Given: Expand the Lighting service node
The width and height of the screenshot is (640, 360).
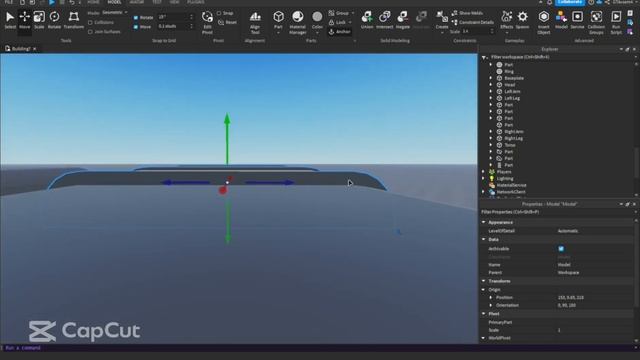Looking at the screenshot, I should [x=484, y=178].
